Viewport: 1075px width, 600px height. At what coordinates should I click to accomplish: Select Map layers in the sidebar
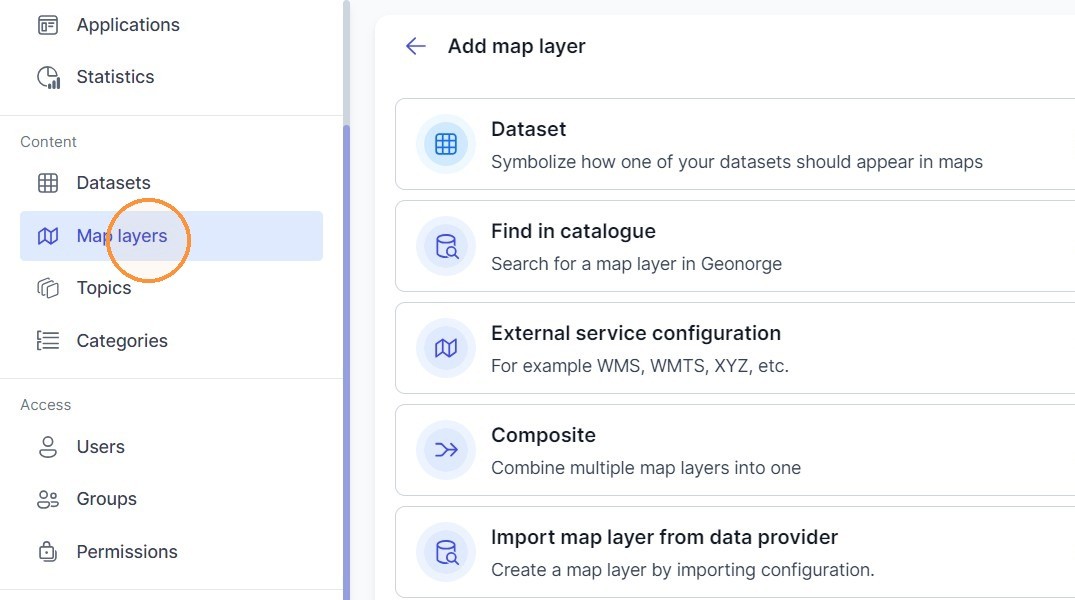[171, 236]
